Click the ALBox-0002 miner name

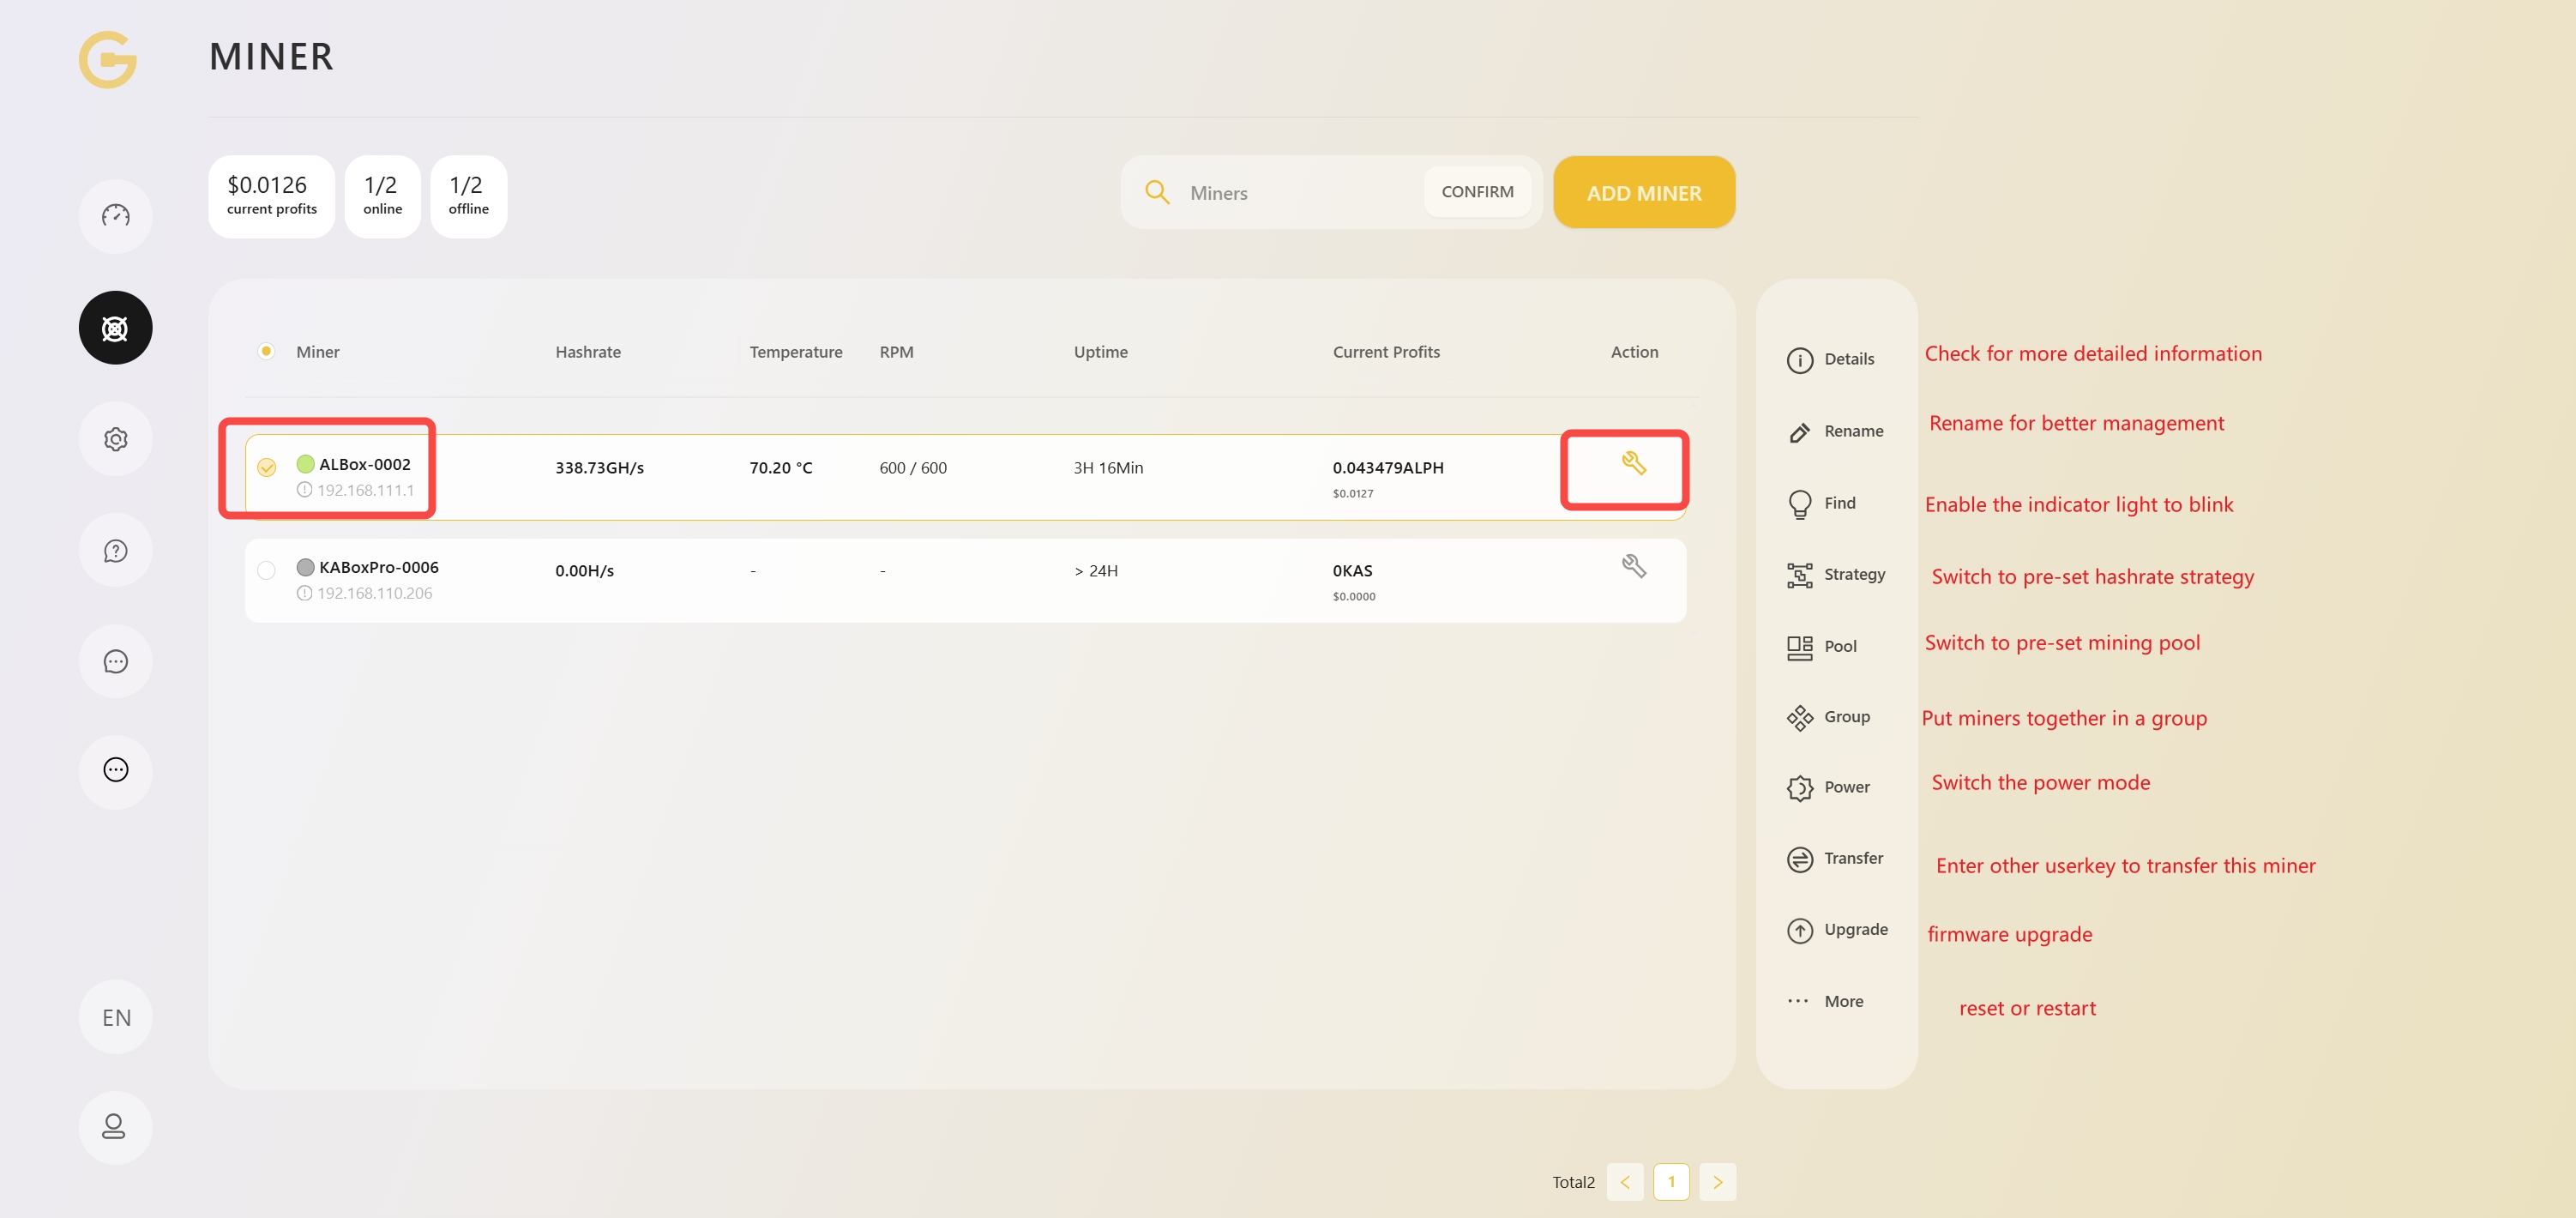click(x=364, y=464)
